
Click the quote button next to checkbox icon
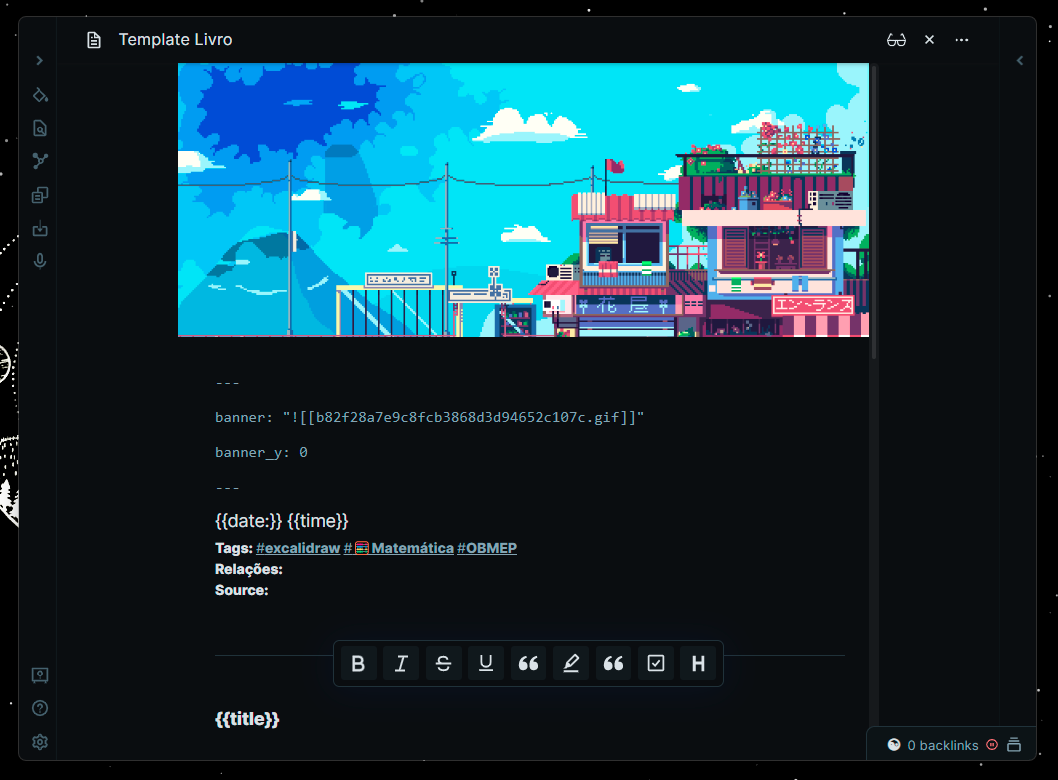613,664
